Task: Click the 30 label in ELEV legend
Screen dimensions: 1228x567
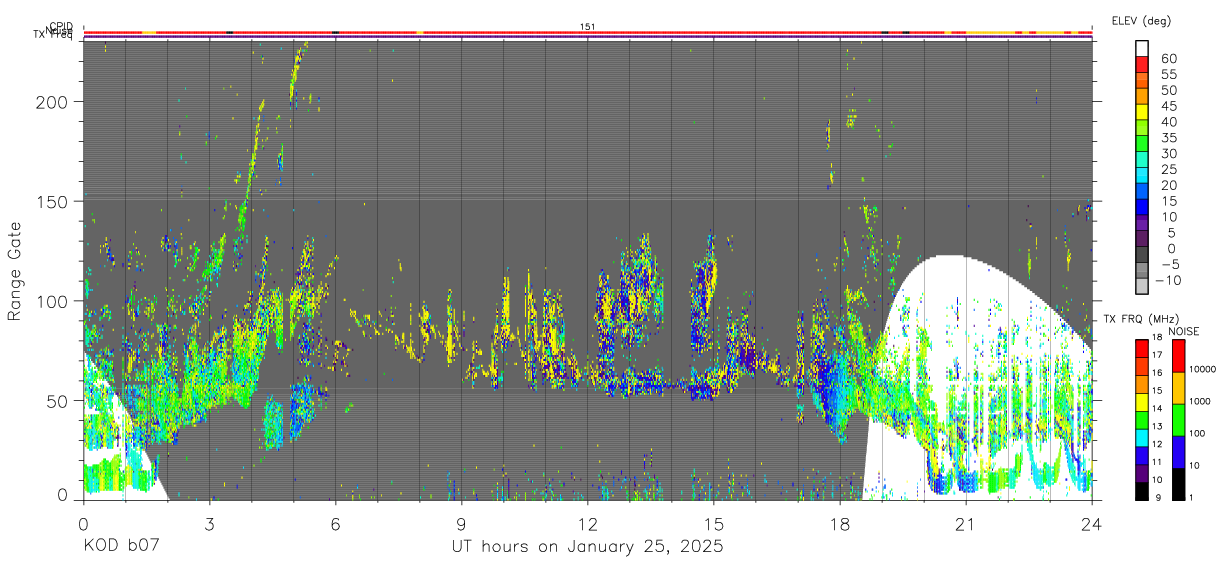Action: tap(1169, 153)
